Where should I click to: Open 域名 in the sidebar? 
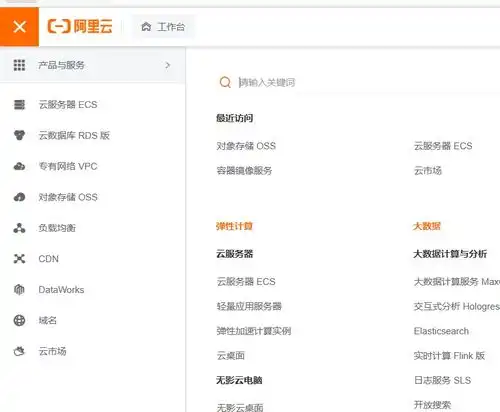pyautogui.click(x=48, y=320)
